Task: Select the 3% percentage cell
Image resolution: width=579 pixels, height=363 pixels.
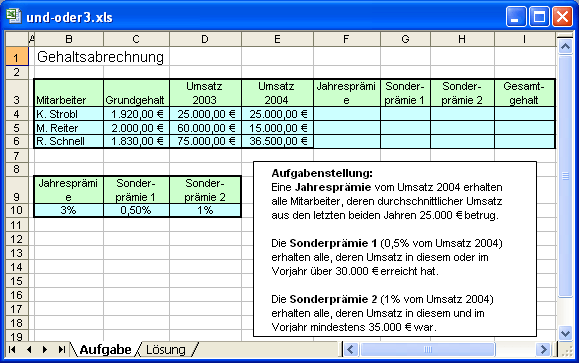Action: [69, 210]
